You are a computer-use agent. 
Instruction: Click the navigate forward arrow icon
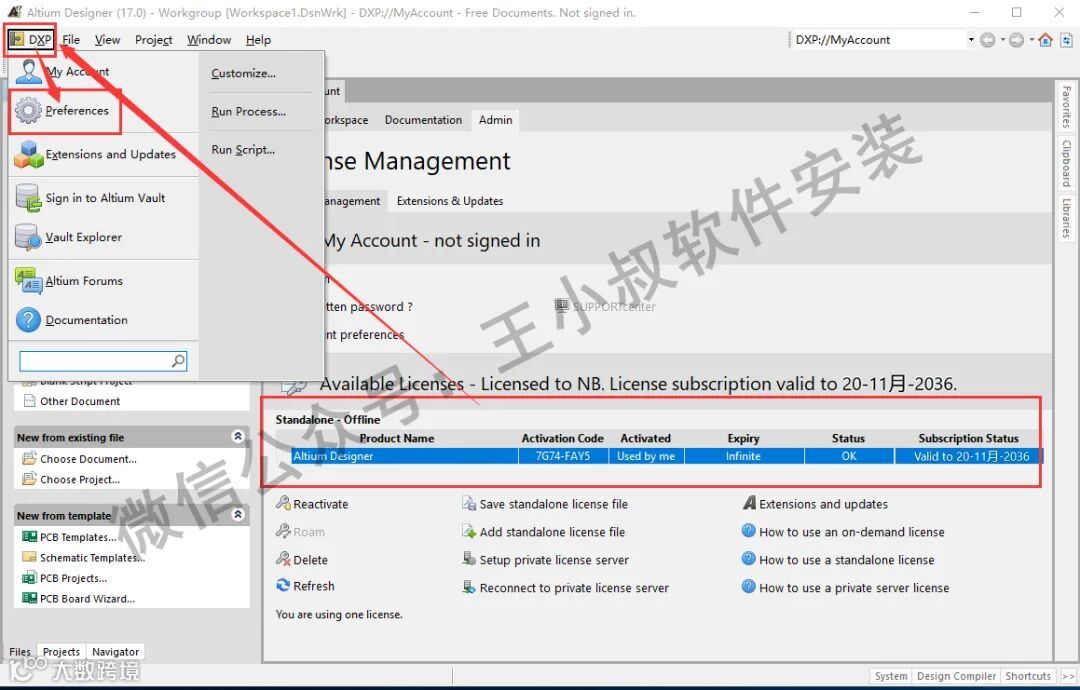(x=1017, y=41)
